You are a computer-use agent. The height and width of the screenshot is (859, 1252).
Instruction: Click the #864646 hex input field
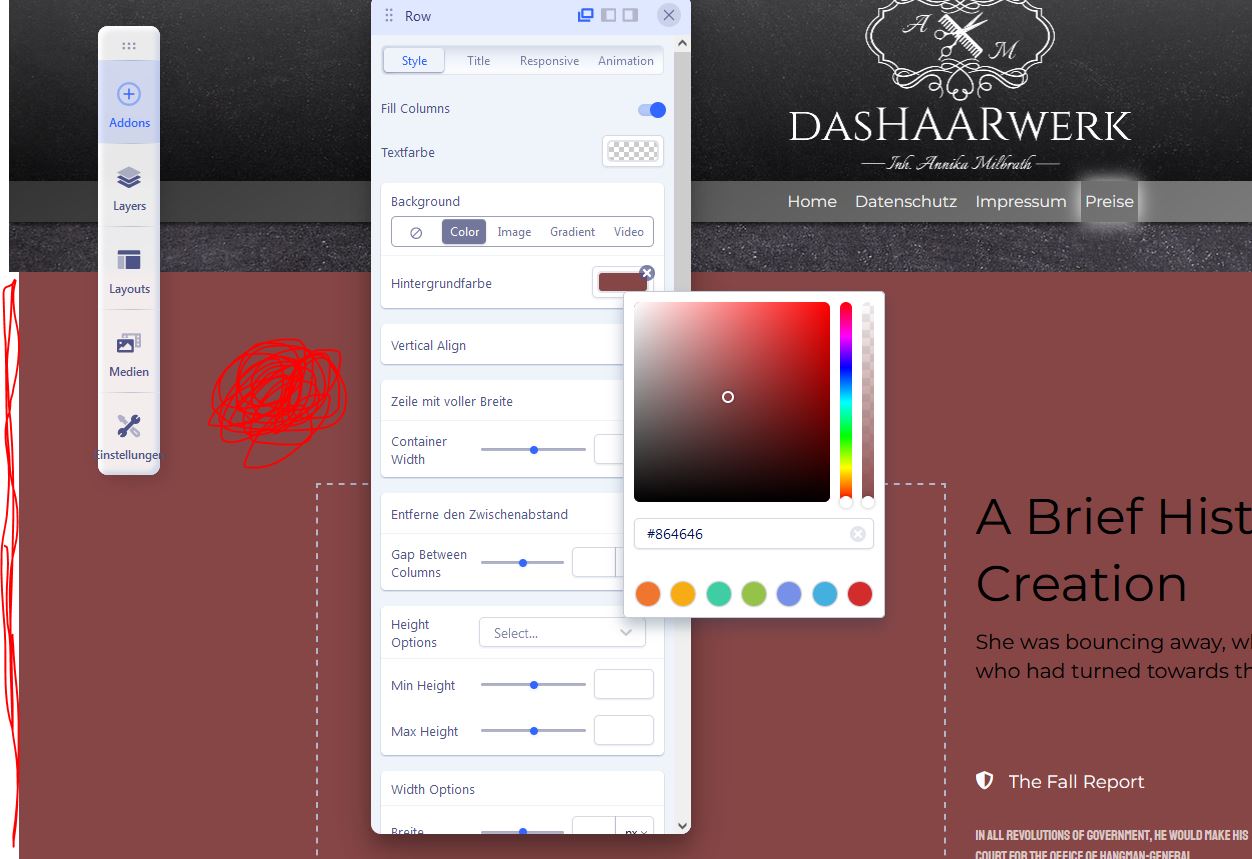[x=740, y=534]
